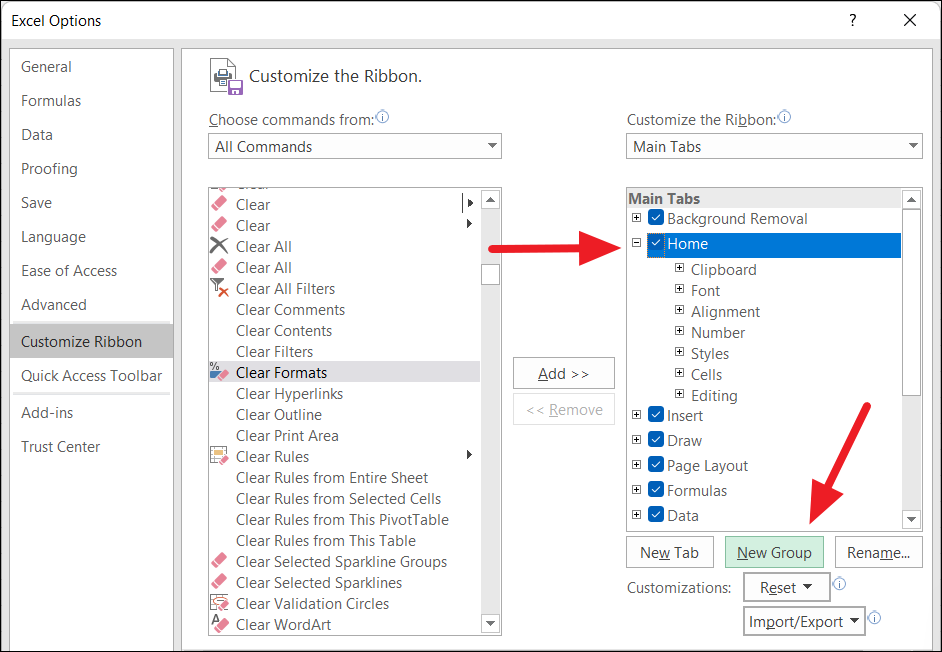This screenshot has height=652, width=942.
Task: Click the New Group button
Action: [x=774, y=552]
